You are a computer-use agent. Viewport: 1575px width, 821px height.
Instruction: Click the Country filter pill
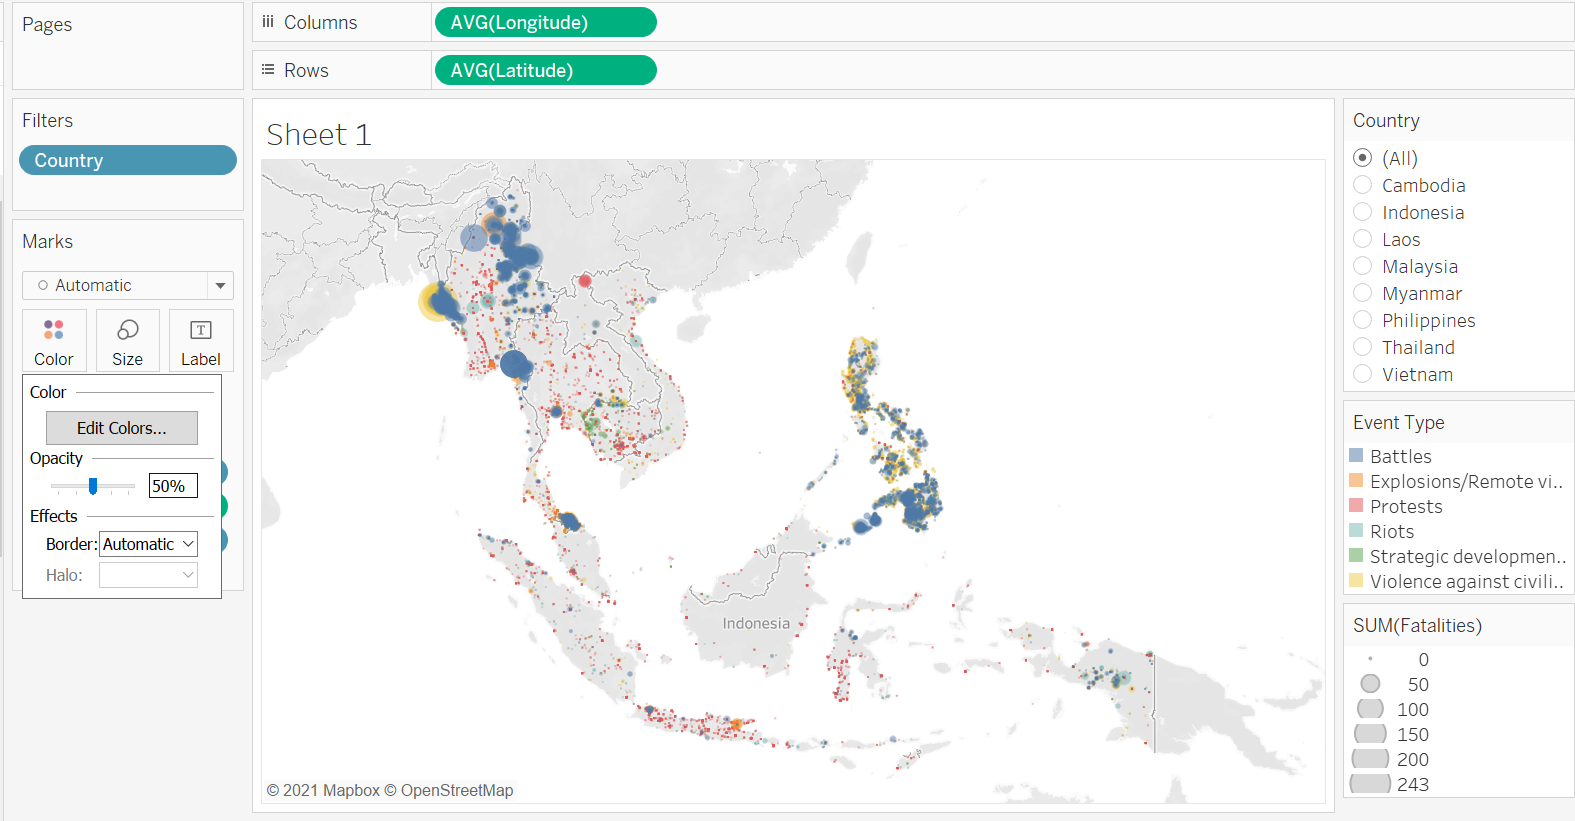pyautogui.click(x=128, y=160)
